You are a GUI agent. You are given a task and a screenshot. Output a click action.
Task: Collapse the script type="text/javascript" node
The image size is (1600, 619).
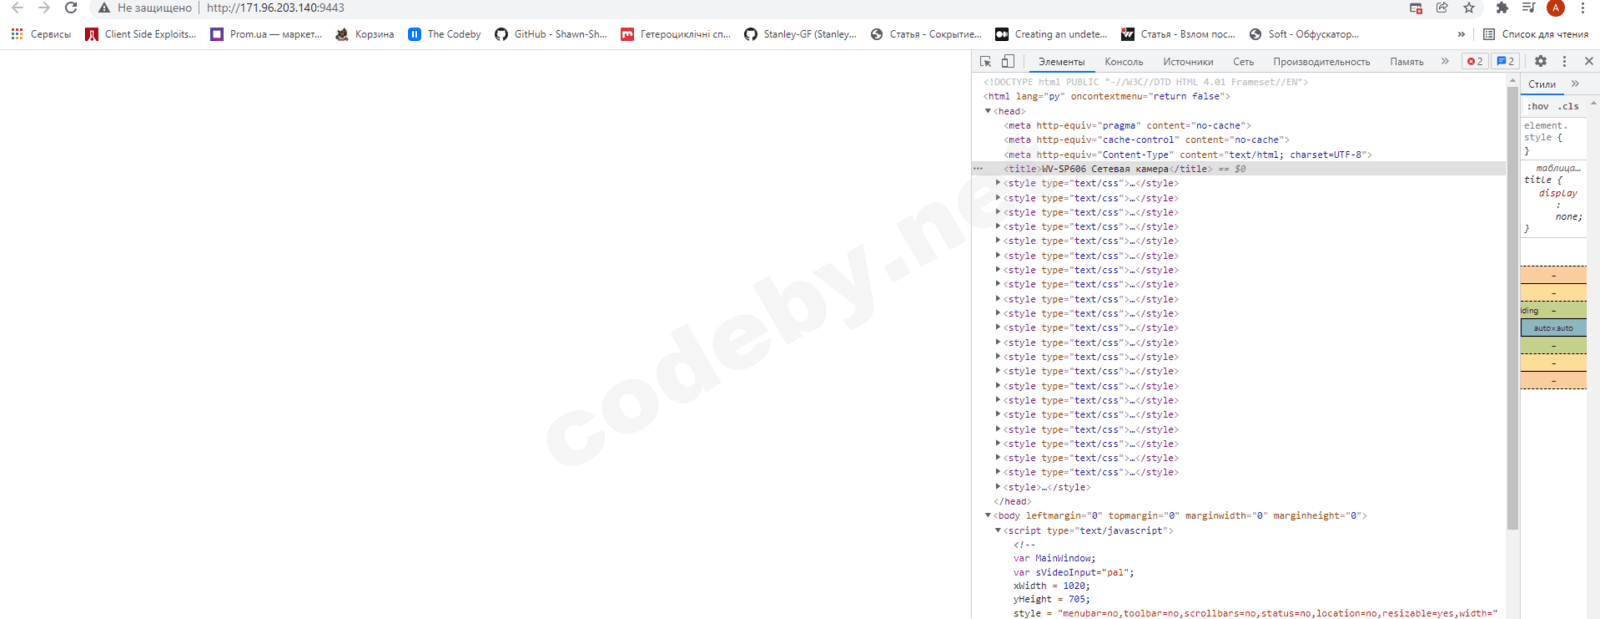click(x=998, y=531)
